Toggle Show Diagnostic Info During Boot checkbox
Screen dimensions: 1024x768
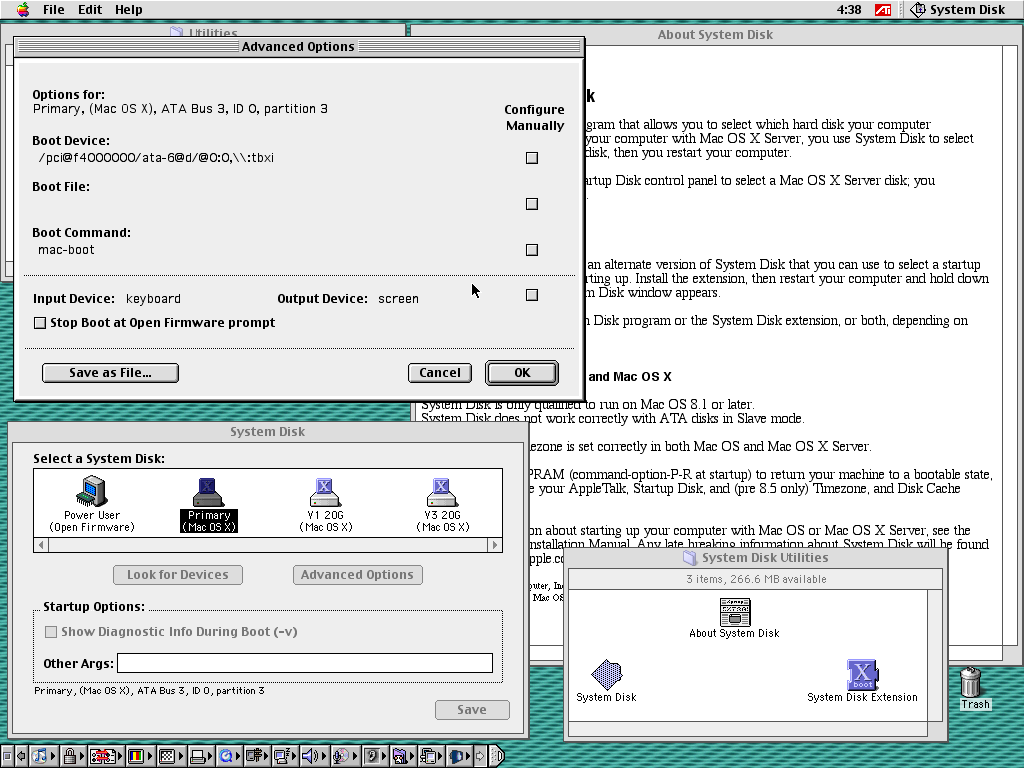pyautogui.click(x=50, y=632)
